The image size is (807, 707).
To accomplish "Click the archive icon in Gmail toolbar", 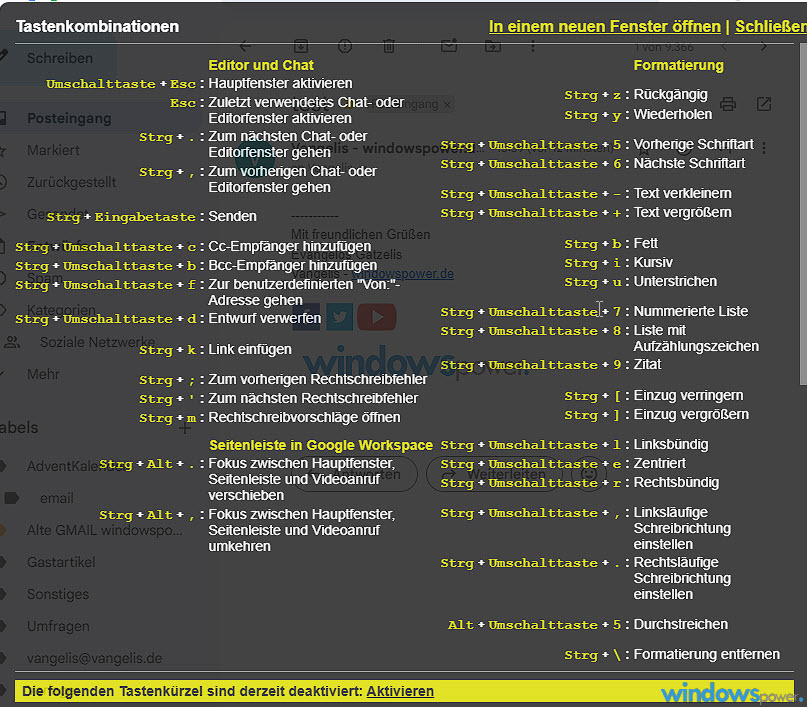I will 301,46.
